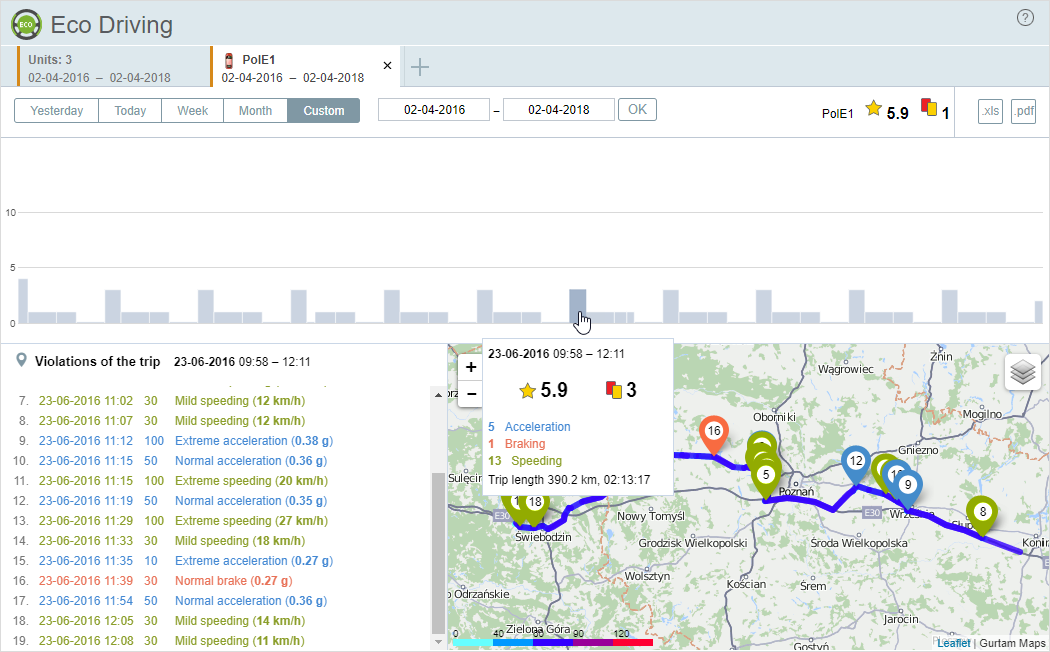Image resolution: width=1050 pixels, height=652 pixels.
Task: Export report as .pdf file
Action: (1023, 111)
